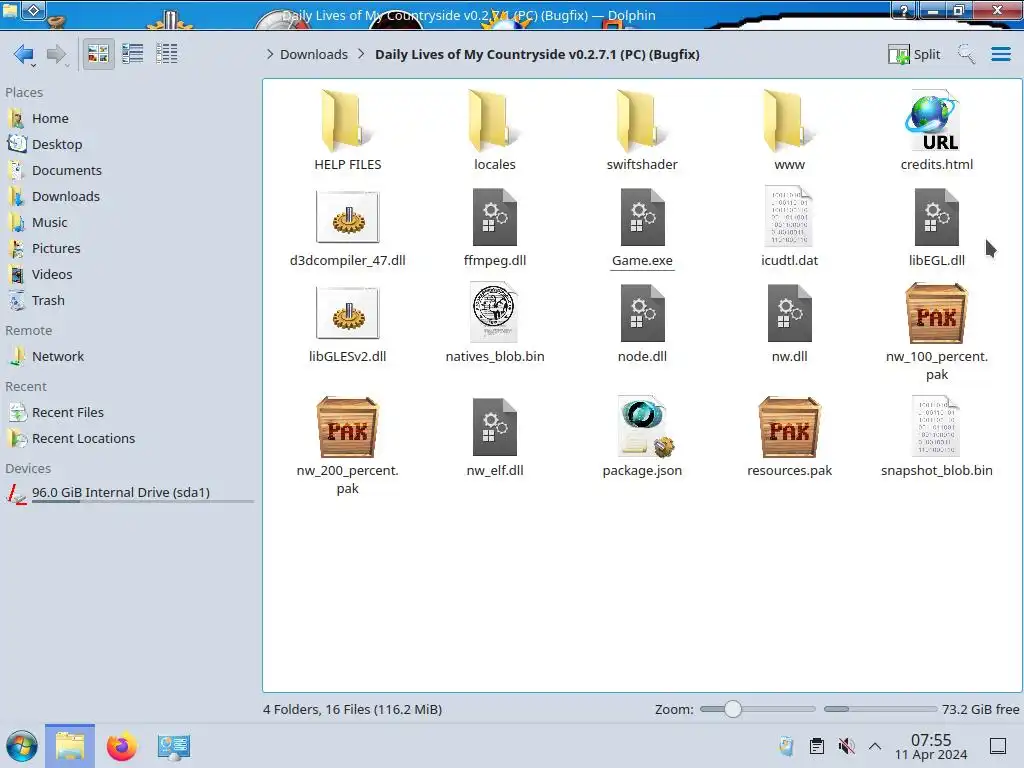Switch to Icons view mode

coord(98,54)
